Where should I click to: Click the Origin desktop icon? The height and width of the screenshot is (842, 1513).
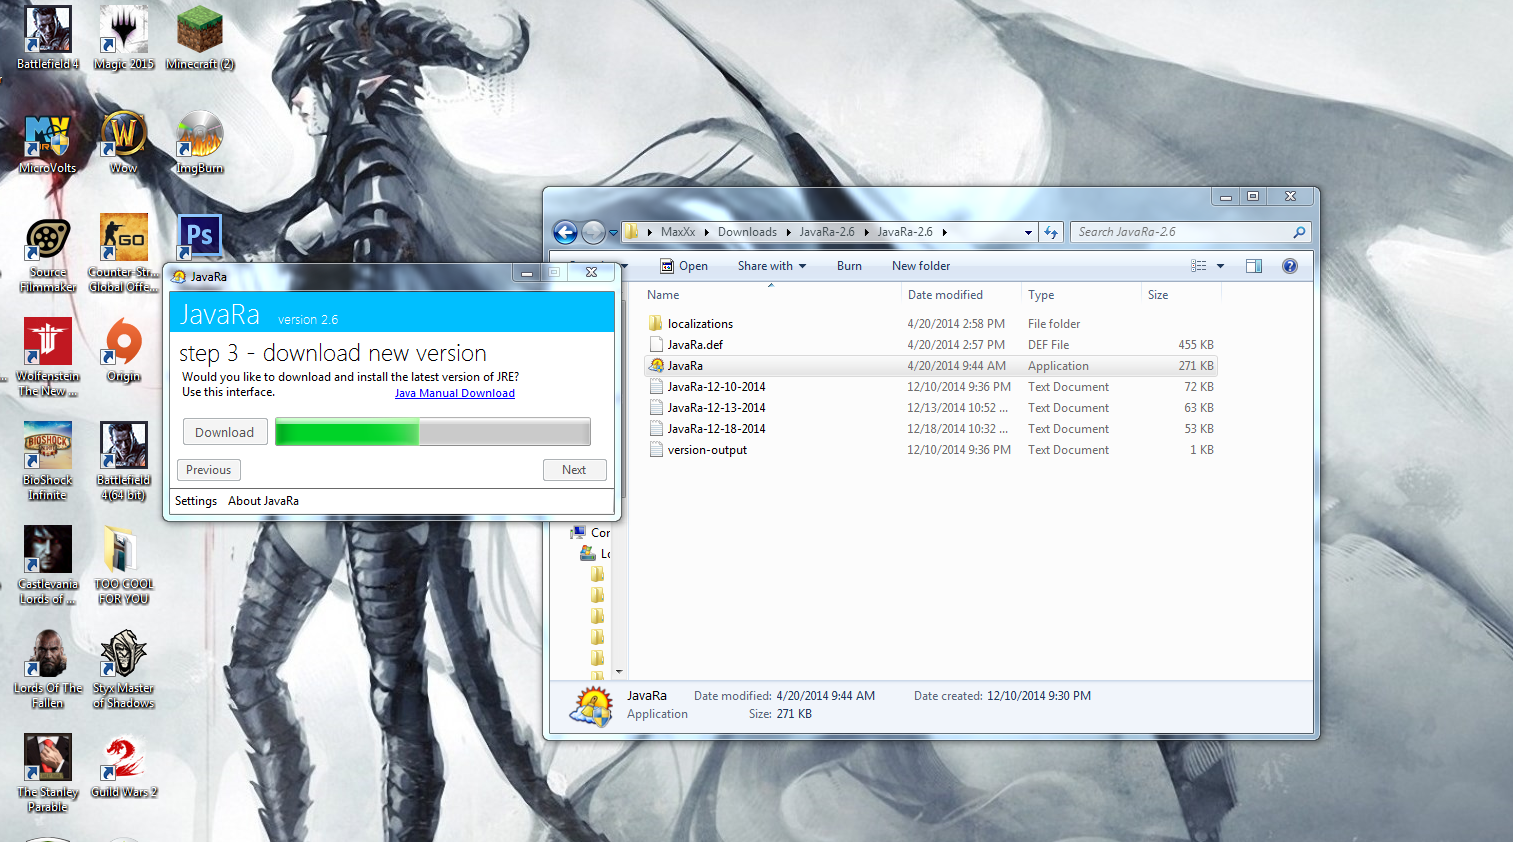point(124,350)
